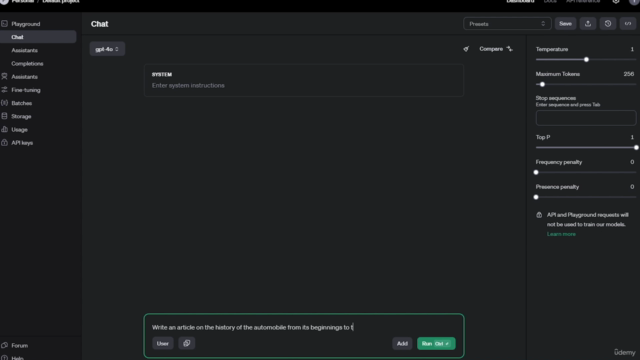Click the attach image icon

[x=187, y=343]
